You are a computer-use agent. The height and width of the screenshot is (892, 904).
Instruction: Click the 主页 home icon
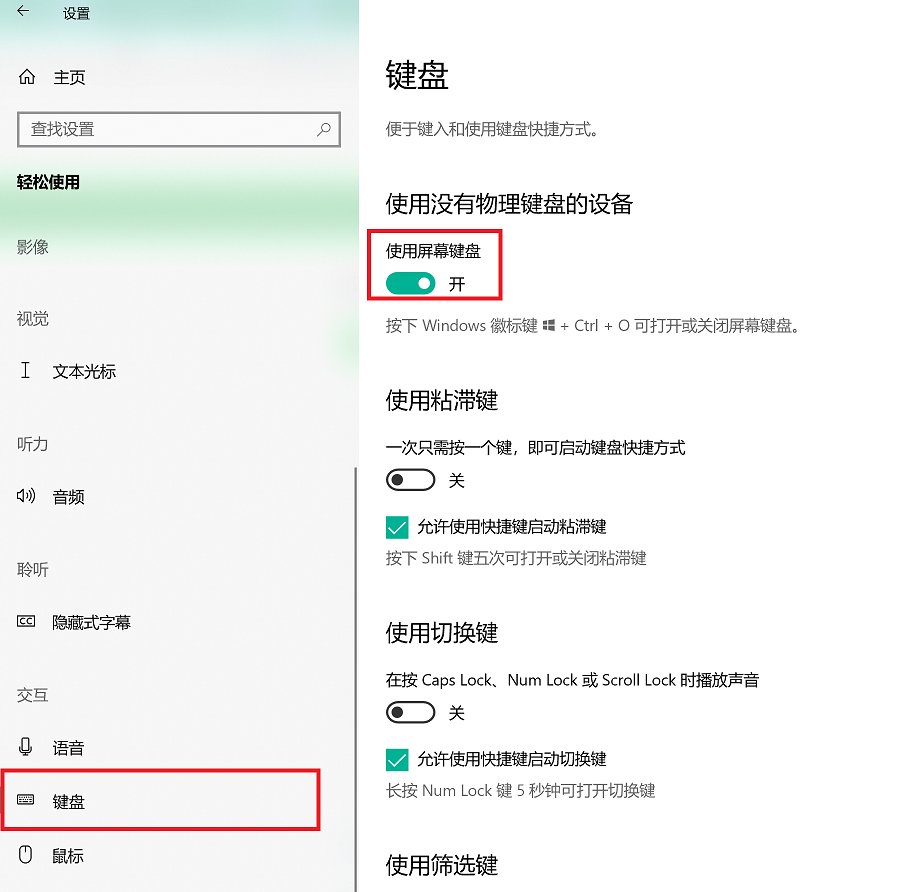tap(29, 77)
